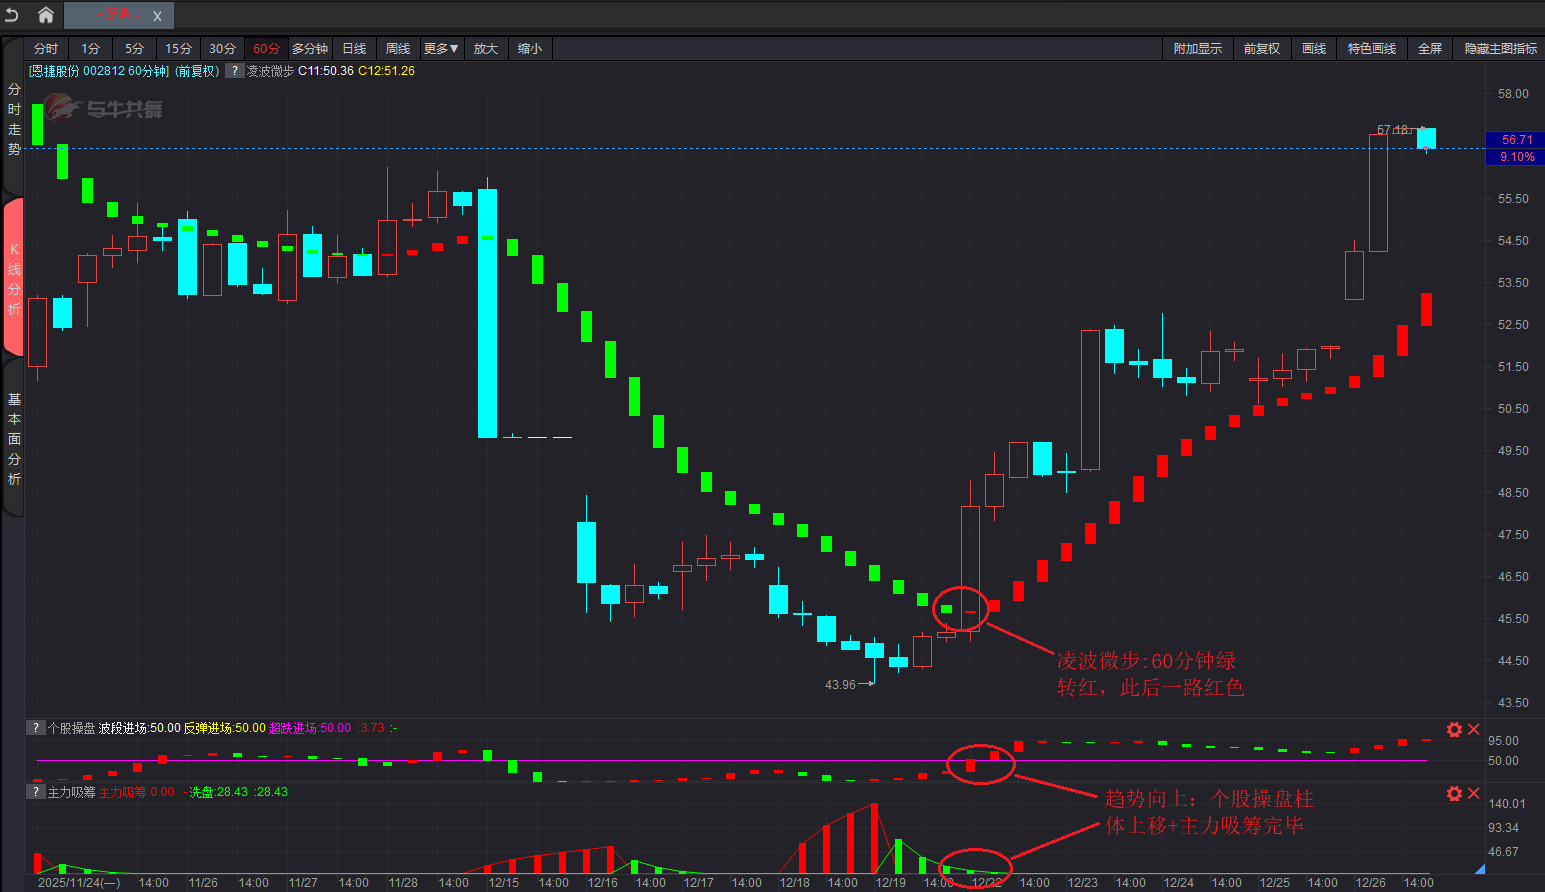This screenshot has width=1545, height=892.
Task: Click the 放大 zoom-in button
Action: click(485, 49)
